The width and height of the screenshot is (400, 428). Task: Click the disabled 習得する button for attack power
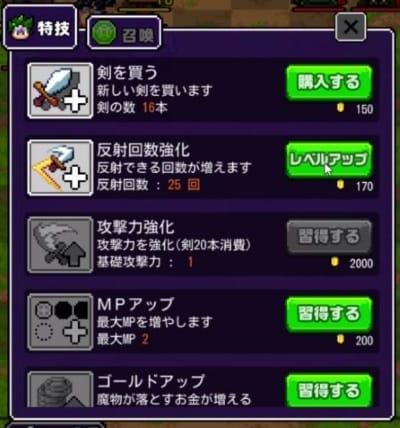pyautogui.click(x=329, y=237)
